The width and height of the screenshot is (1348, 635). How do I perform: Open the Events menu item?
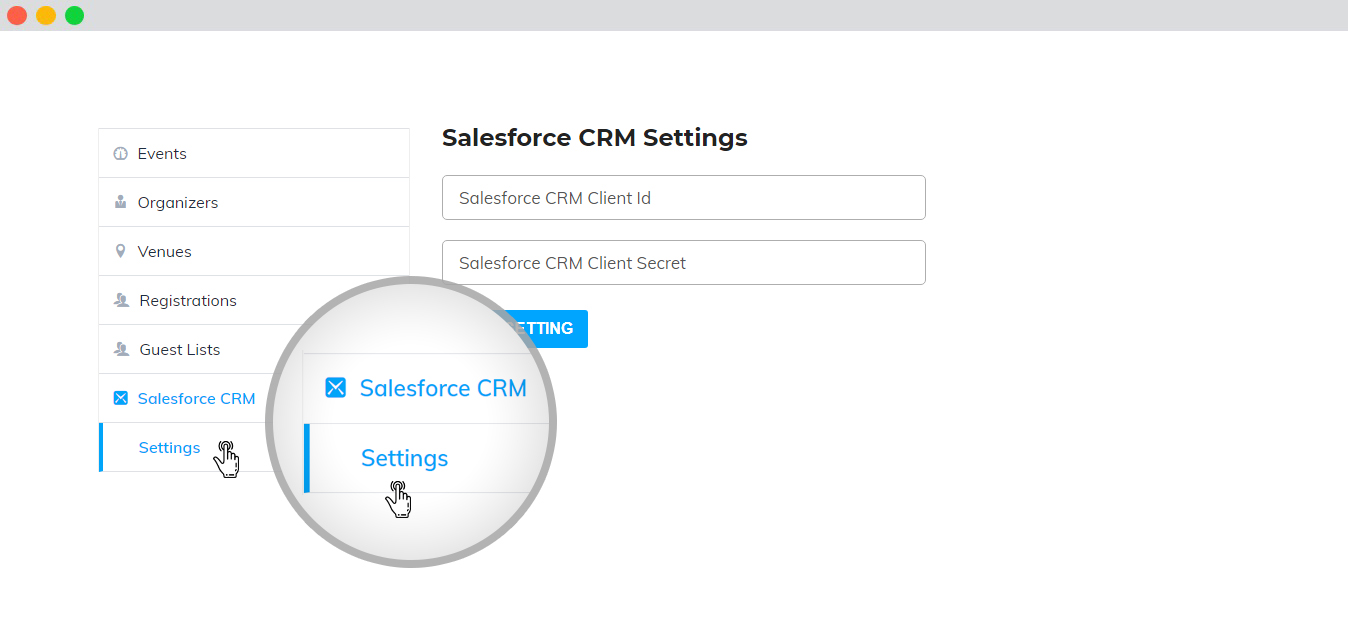[254, 153]
